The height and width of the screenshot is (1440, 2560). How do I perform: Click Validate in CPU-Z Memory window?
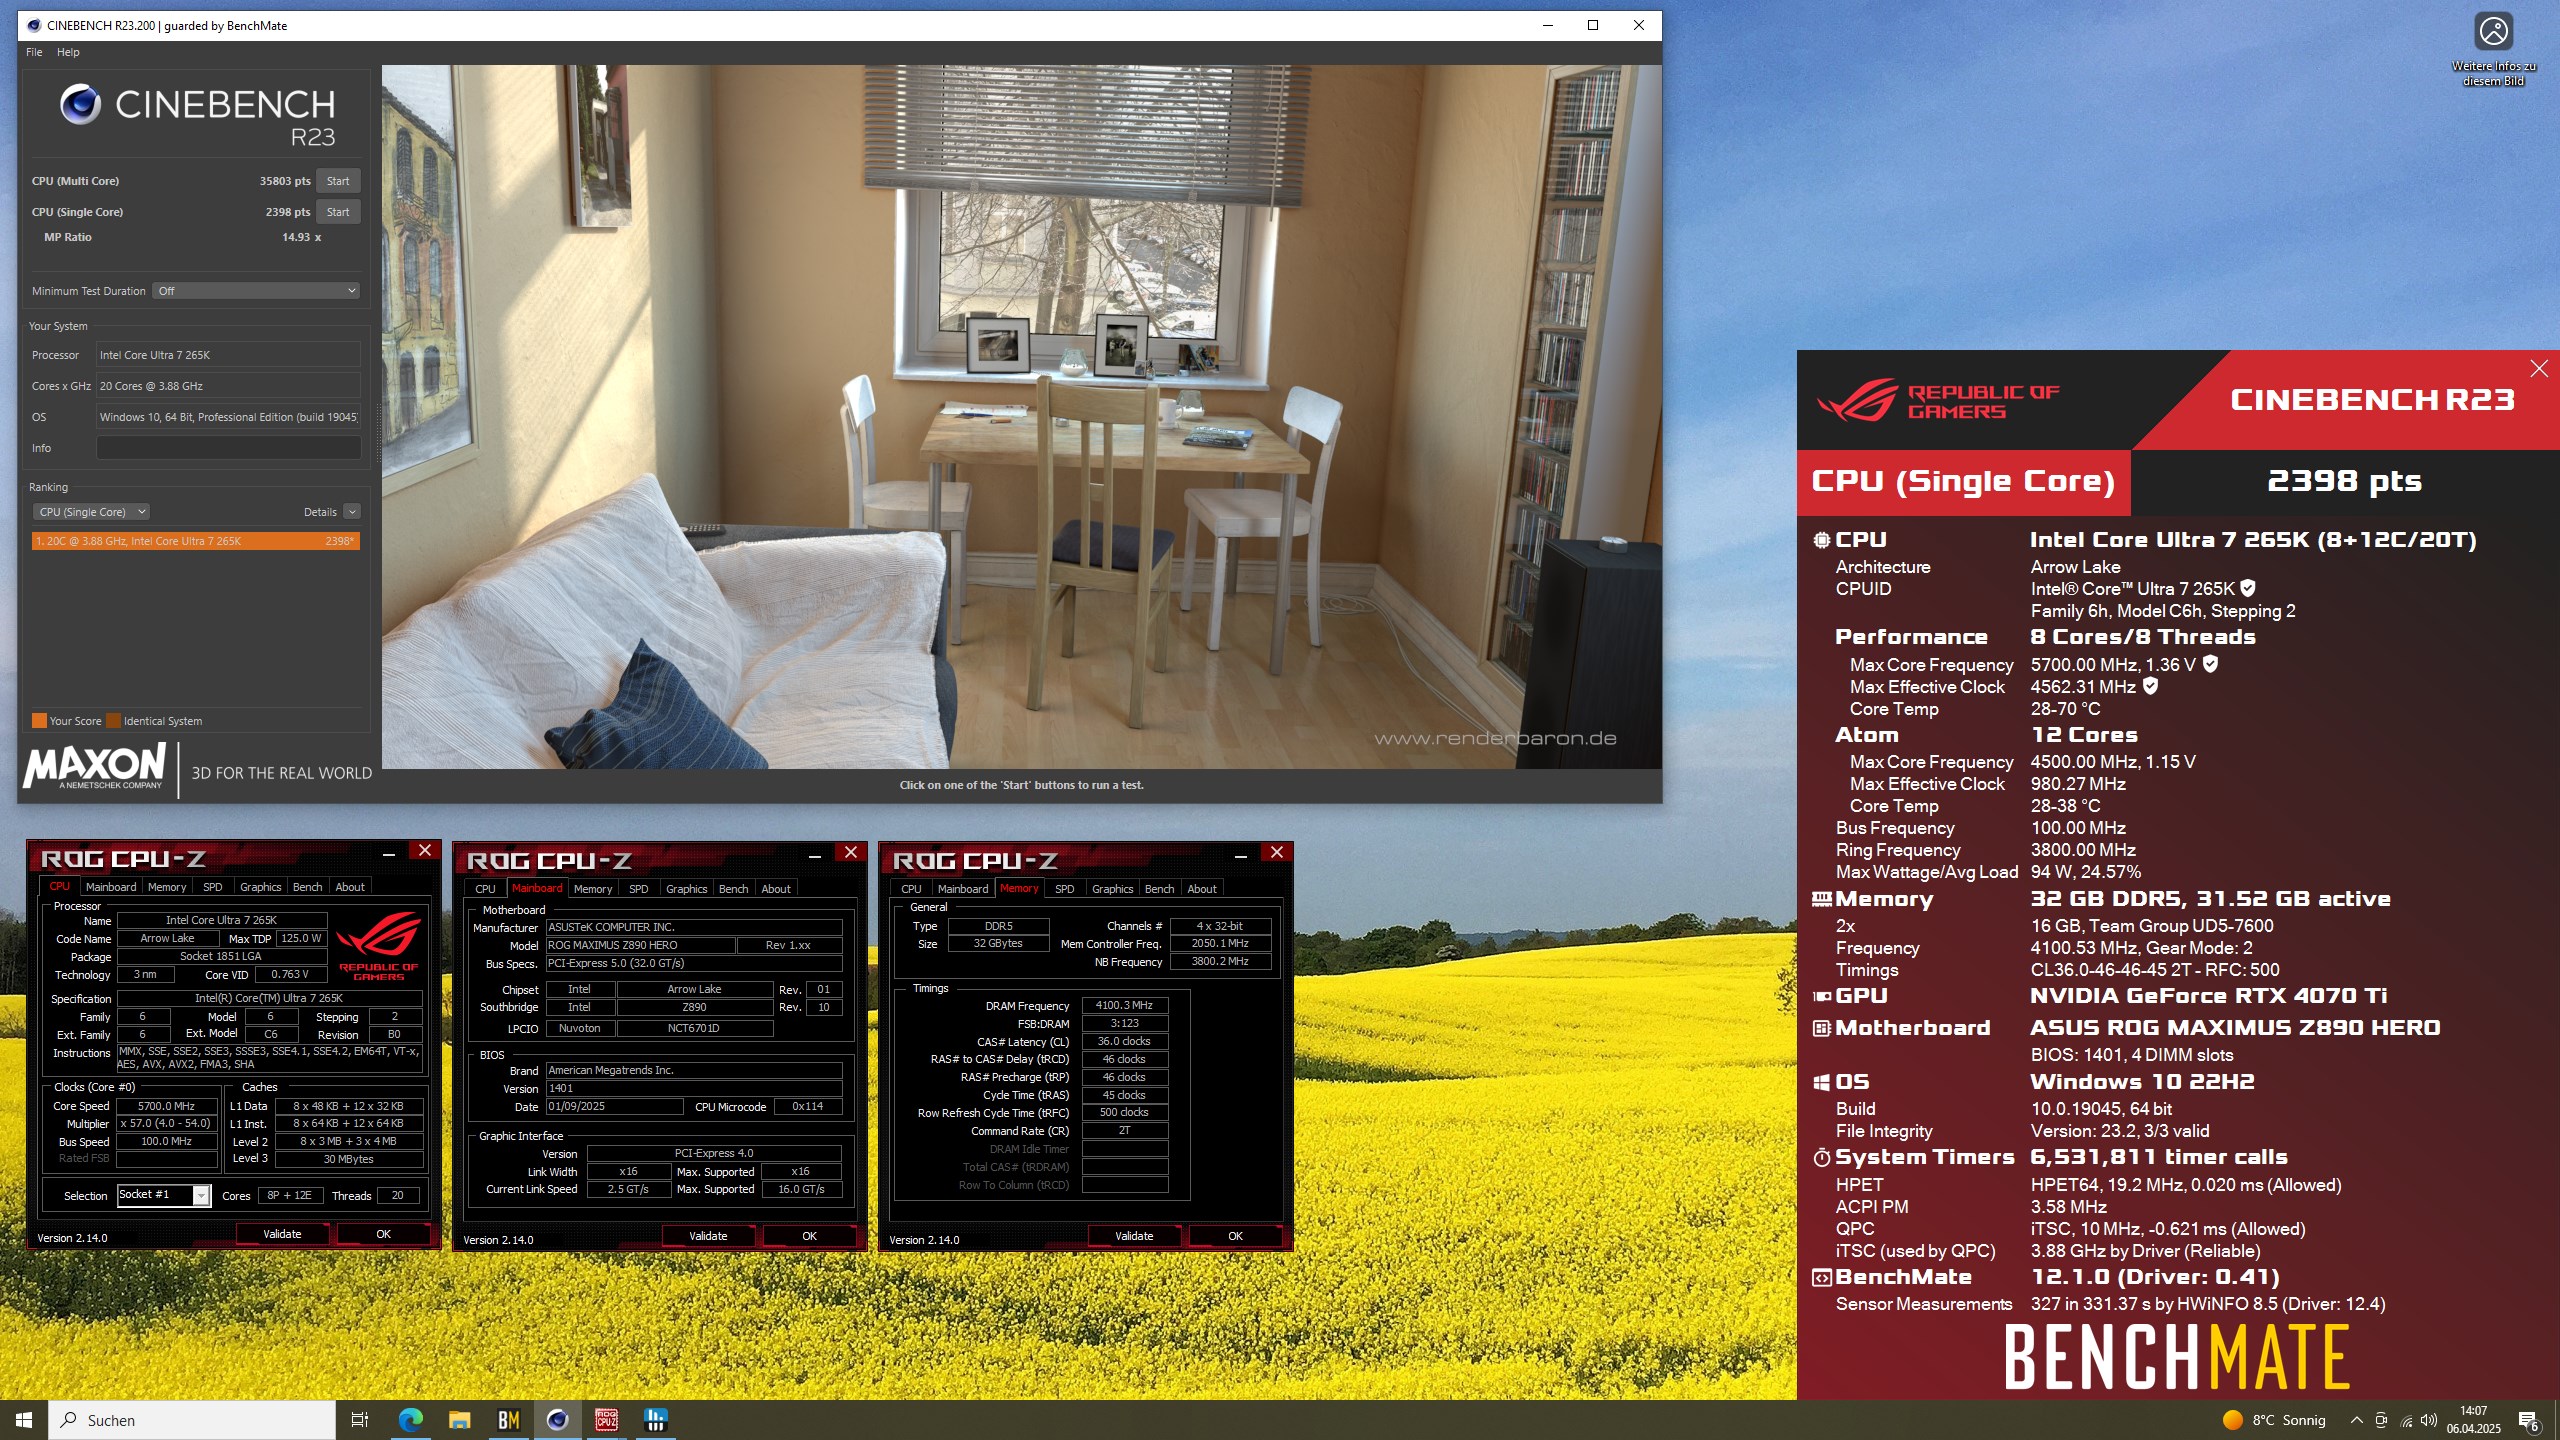tap(1134, 1236)
